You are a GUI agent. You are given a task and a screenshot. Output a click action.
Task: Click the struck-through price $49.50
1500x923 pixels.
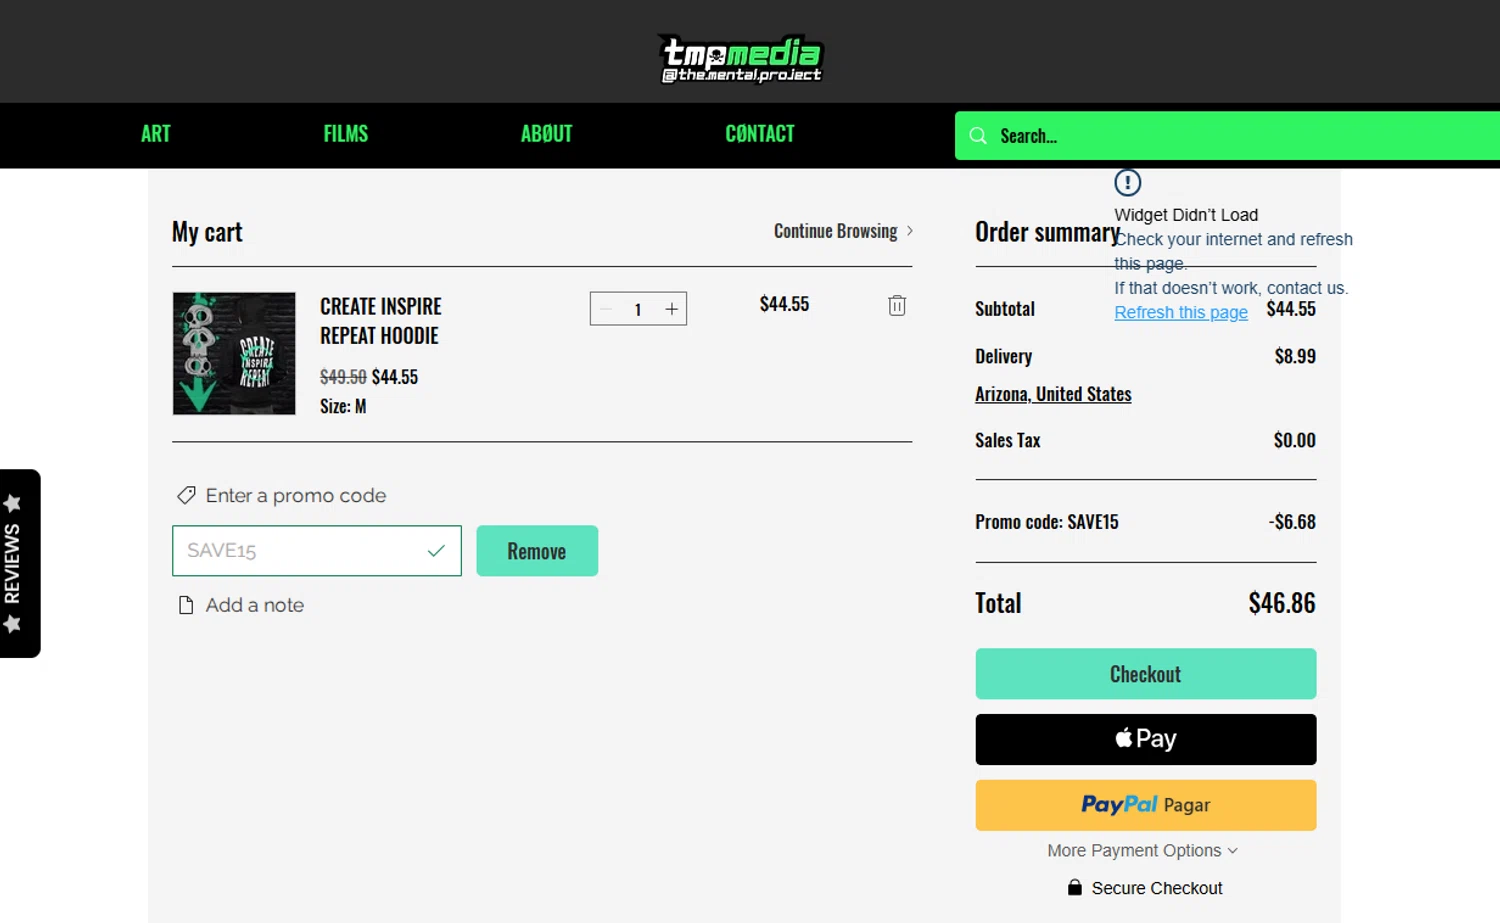click(x=343, y=377)
